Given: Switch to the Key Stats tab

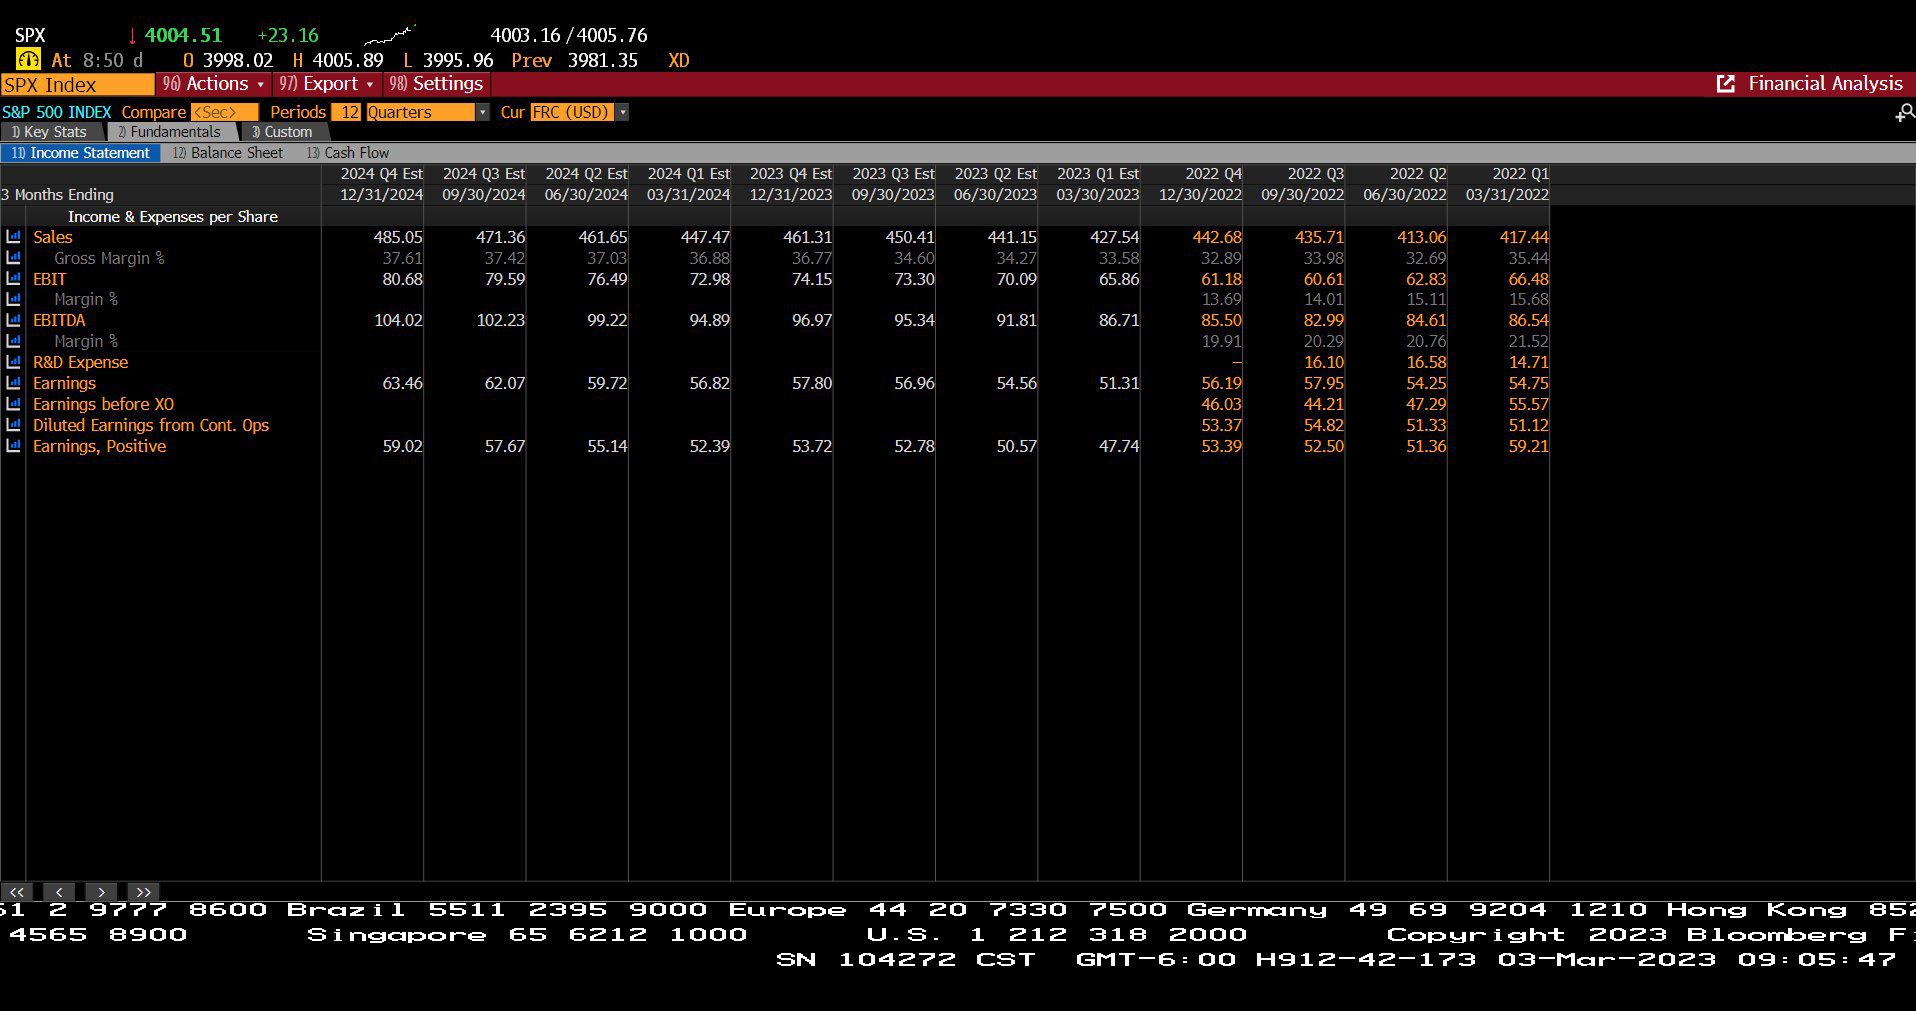Looking at the screenshot, I should pos(50,132).
